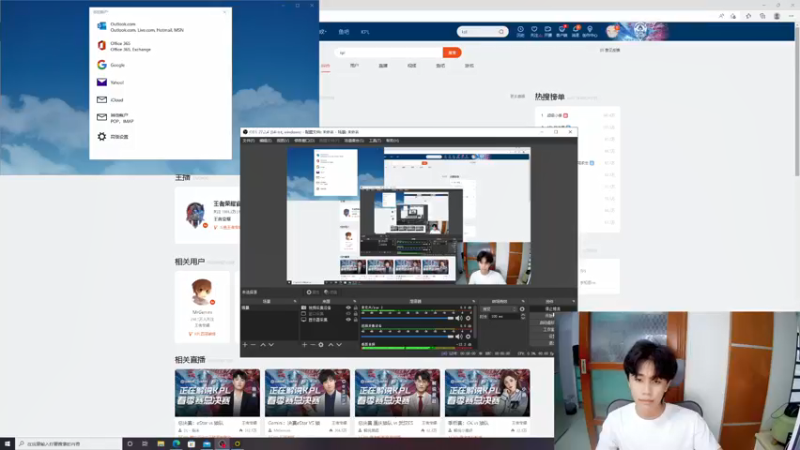Add a new source in OBS
Image resolution: width=800 pixels, height=450 pixels.
tap(305, 345)
